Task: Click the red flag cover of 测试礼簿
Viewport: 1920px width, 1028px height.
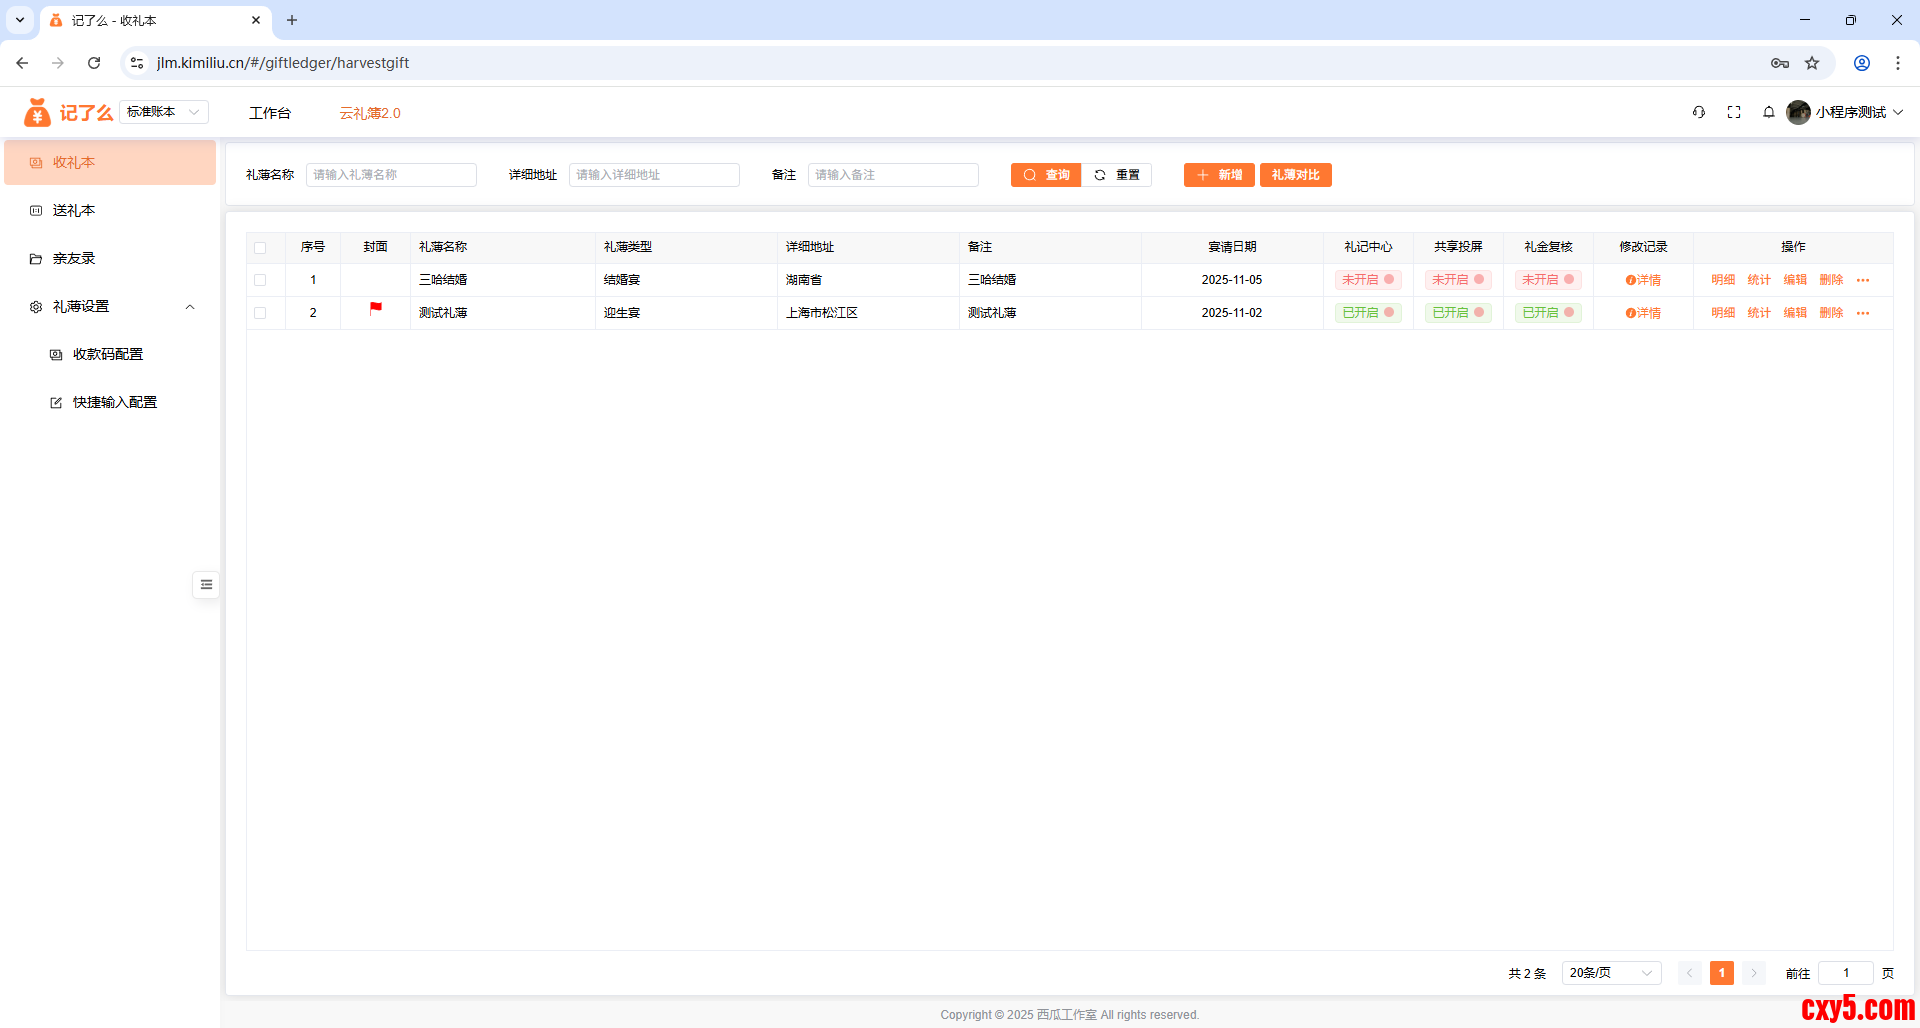Action: click(375, 309)
